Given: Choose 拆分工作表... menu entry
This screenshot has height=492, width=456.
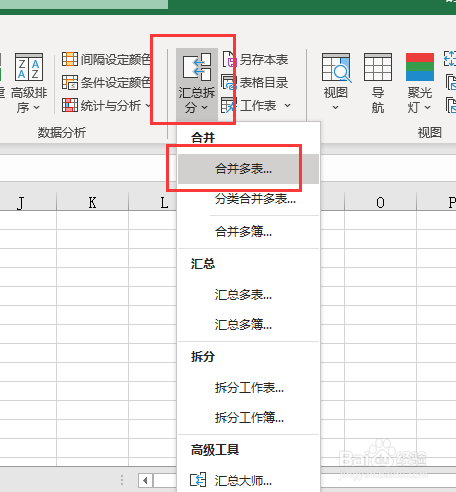Looking at the screenshot, I should [x=248, y=388].
